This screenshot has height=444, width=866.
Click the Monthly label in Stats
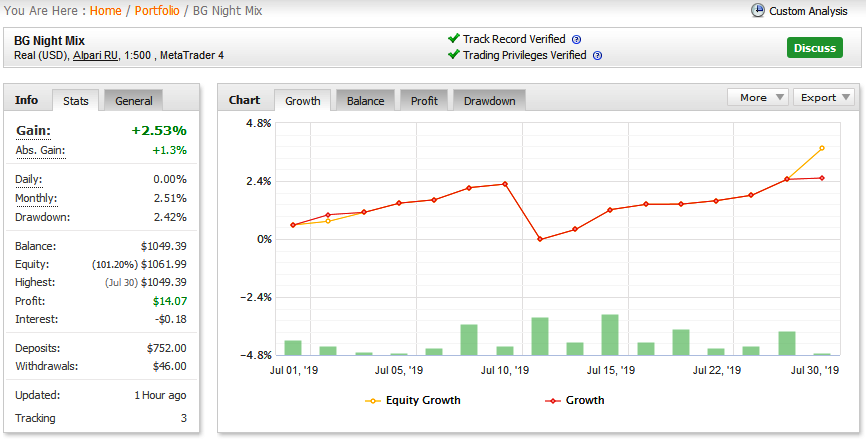tap(36, 198)
